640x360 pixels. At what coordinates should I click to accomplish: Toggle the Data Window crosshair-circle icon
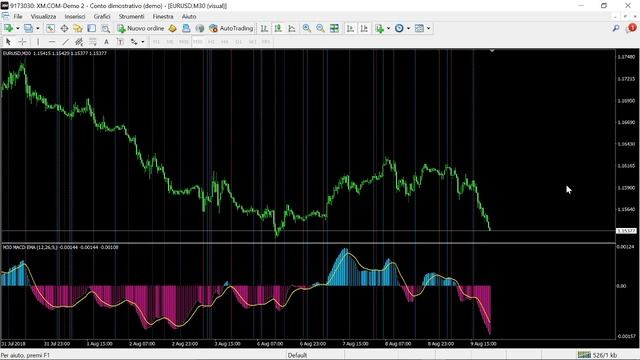pyautogui.click(x=64, y=28)
